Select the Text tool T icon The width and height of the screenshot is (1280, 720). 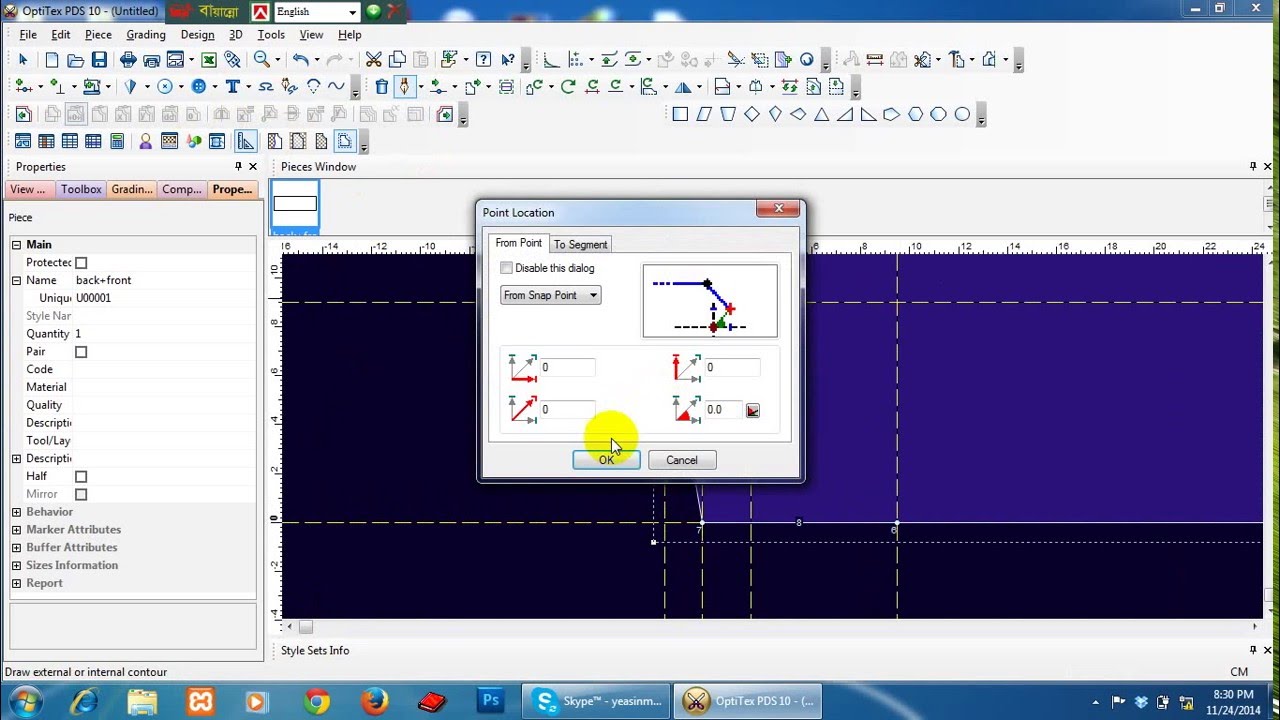[x=232, y=87]
